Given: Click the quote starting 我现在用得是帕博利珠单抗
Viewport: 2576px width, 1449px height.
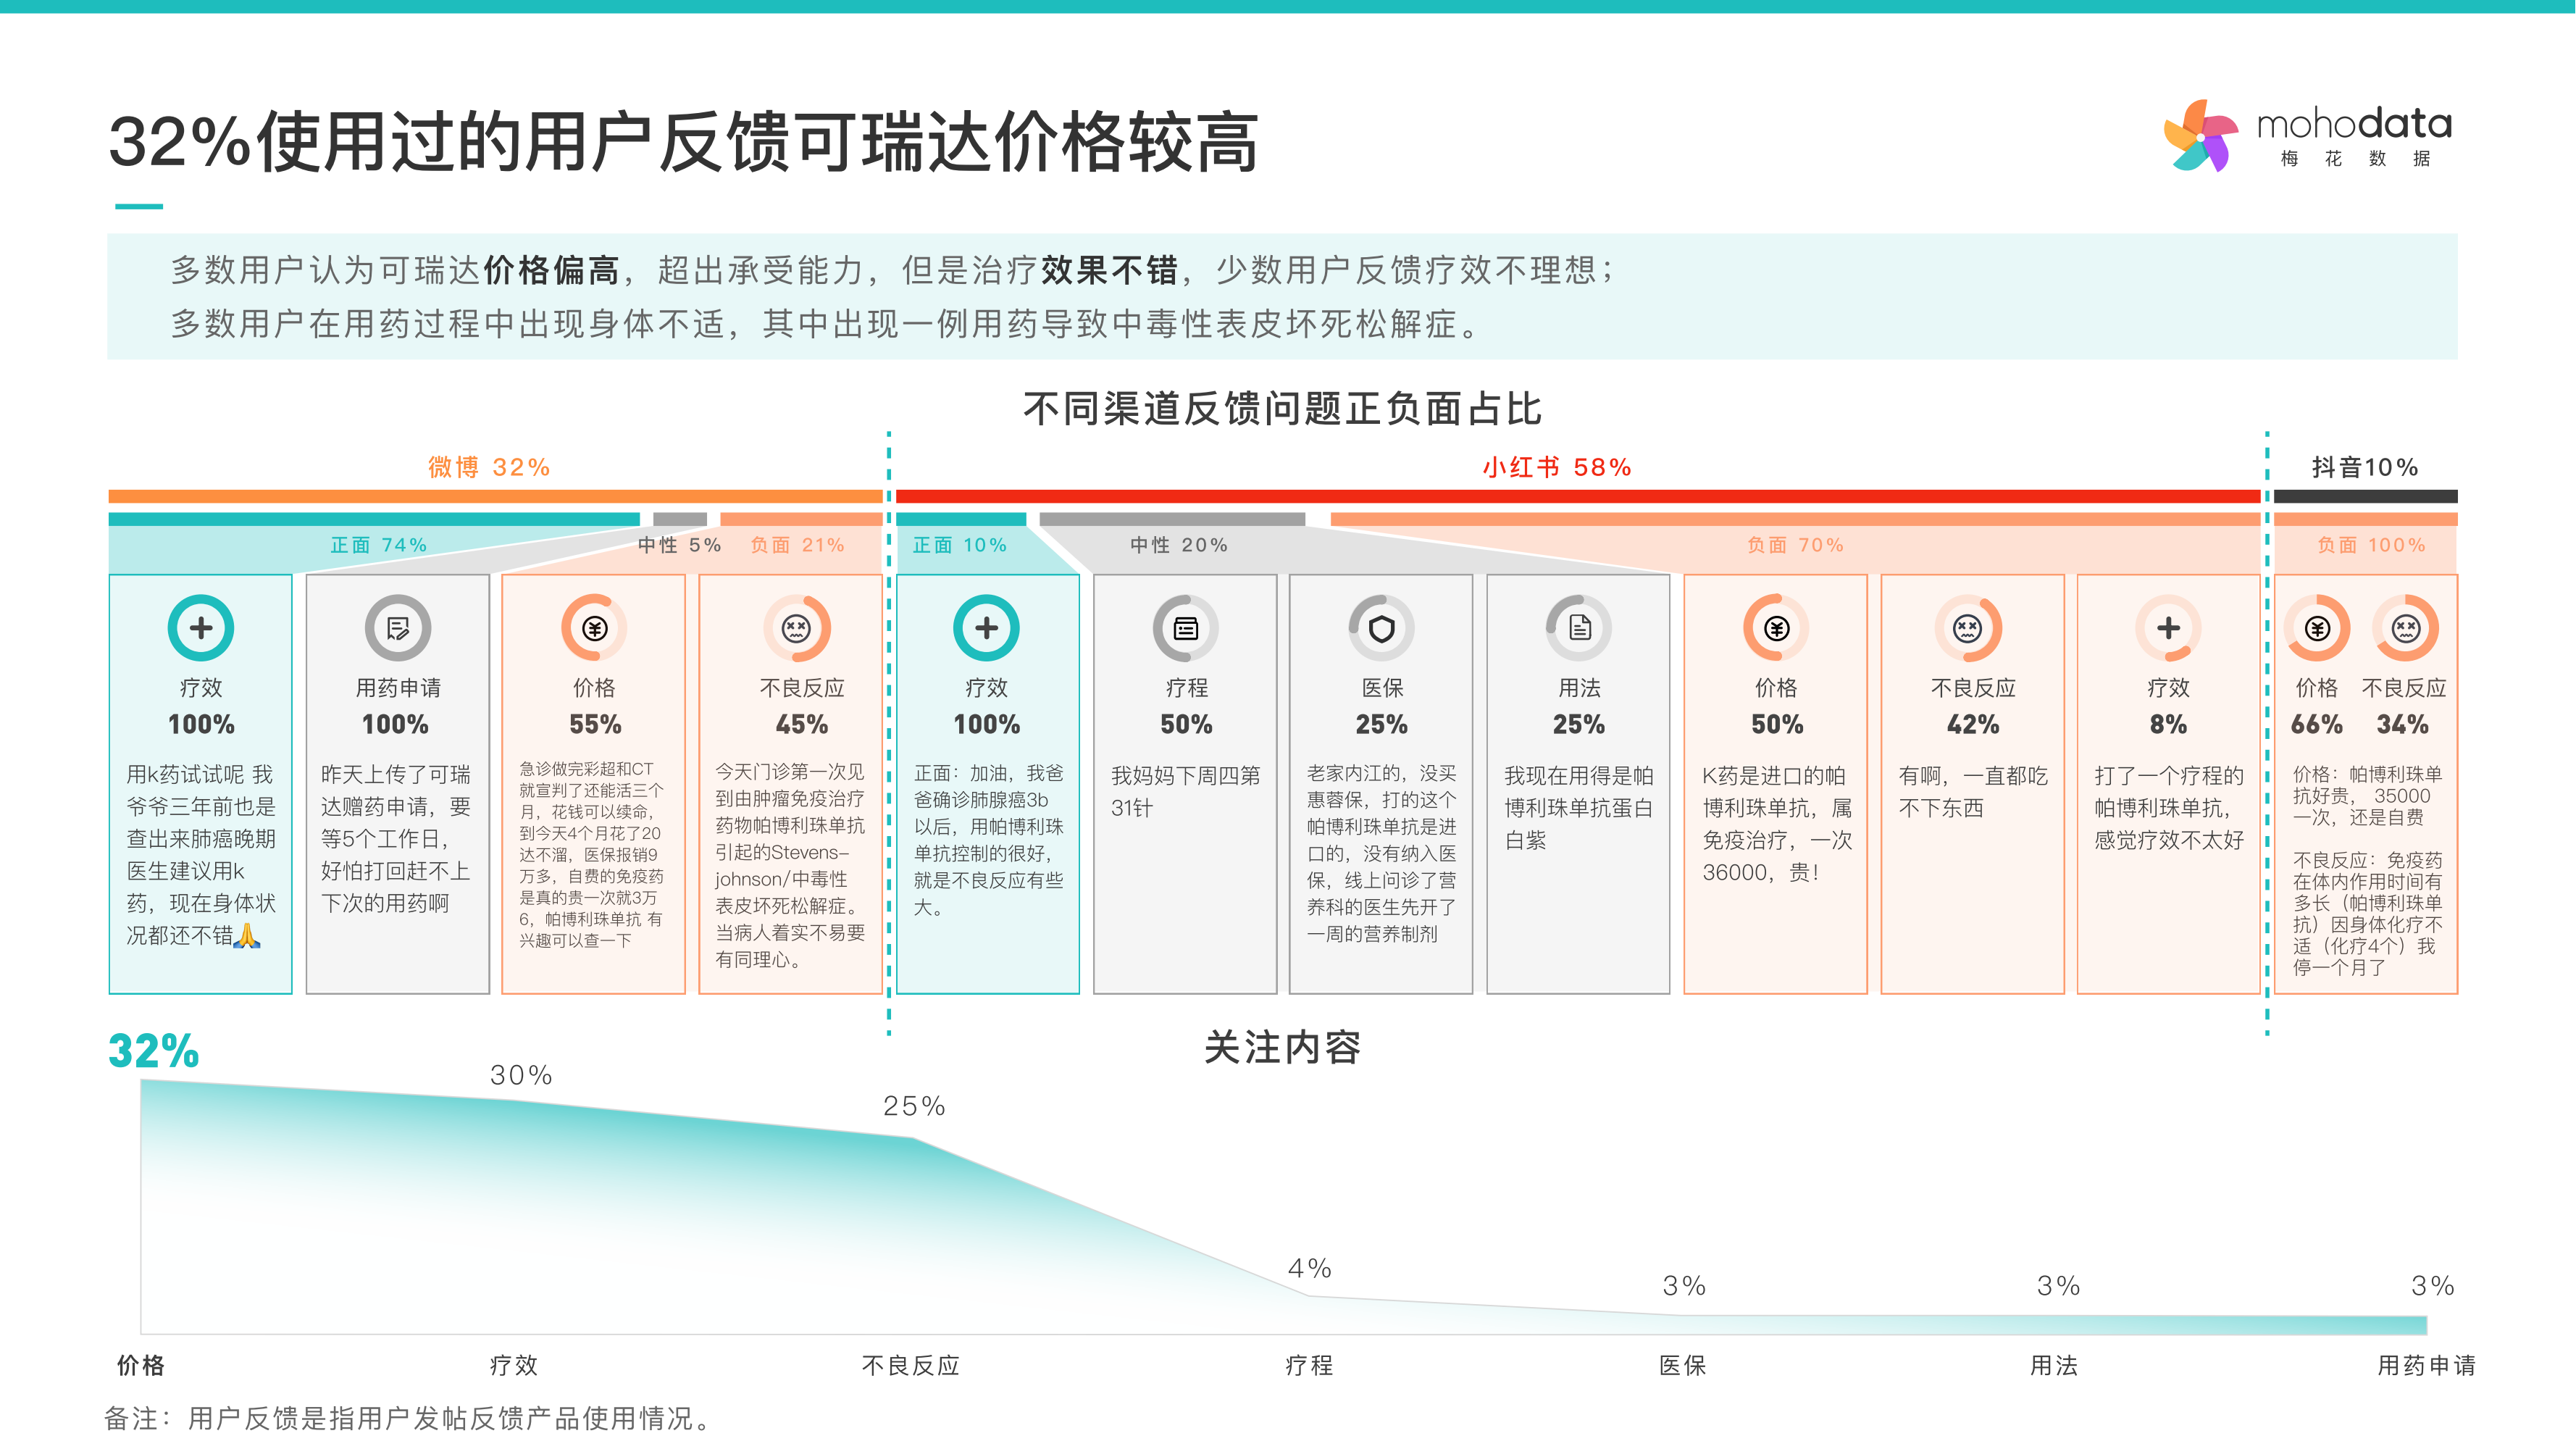Looking at the screenshot, I should [1579, 807].
